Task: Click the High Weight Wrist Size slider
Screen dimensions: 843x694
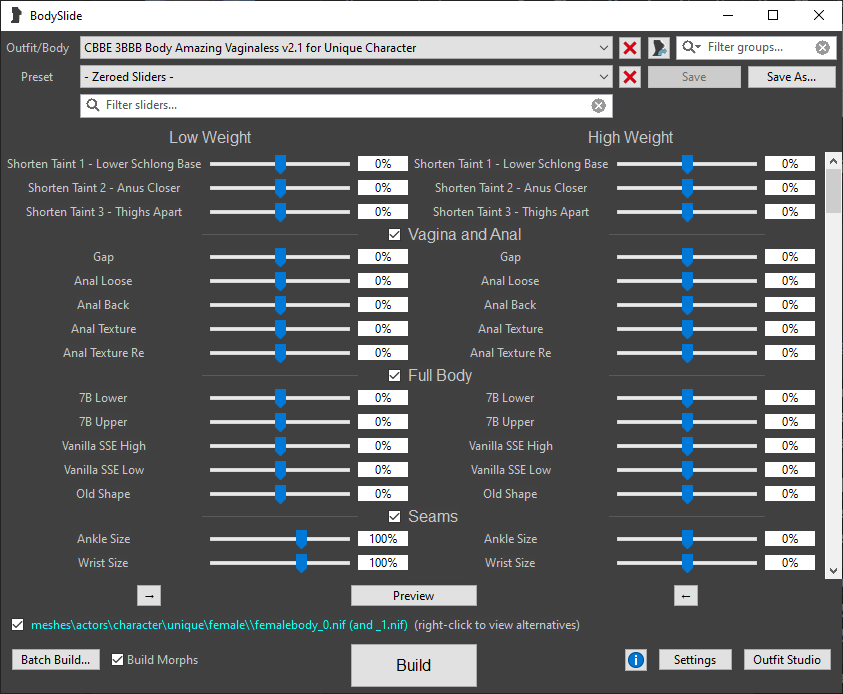Action: tap(687, 563)
